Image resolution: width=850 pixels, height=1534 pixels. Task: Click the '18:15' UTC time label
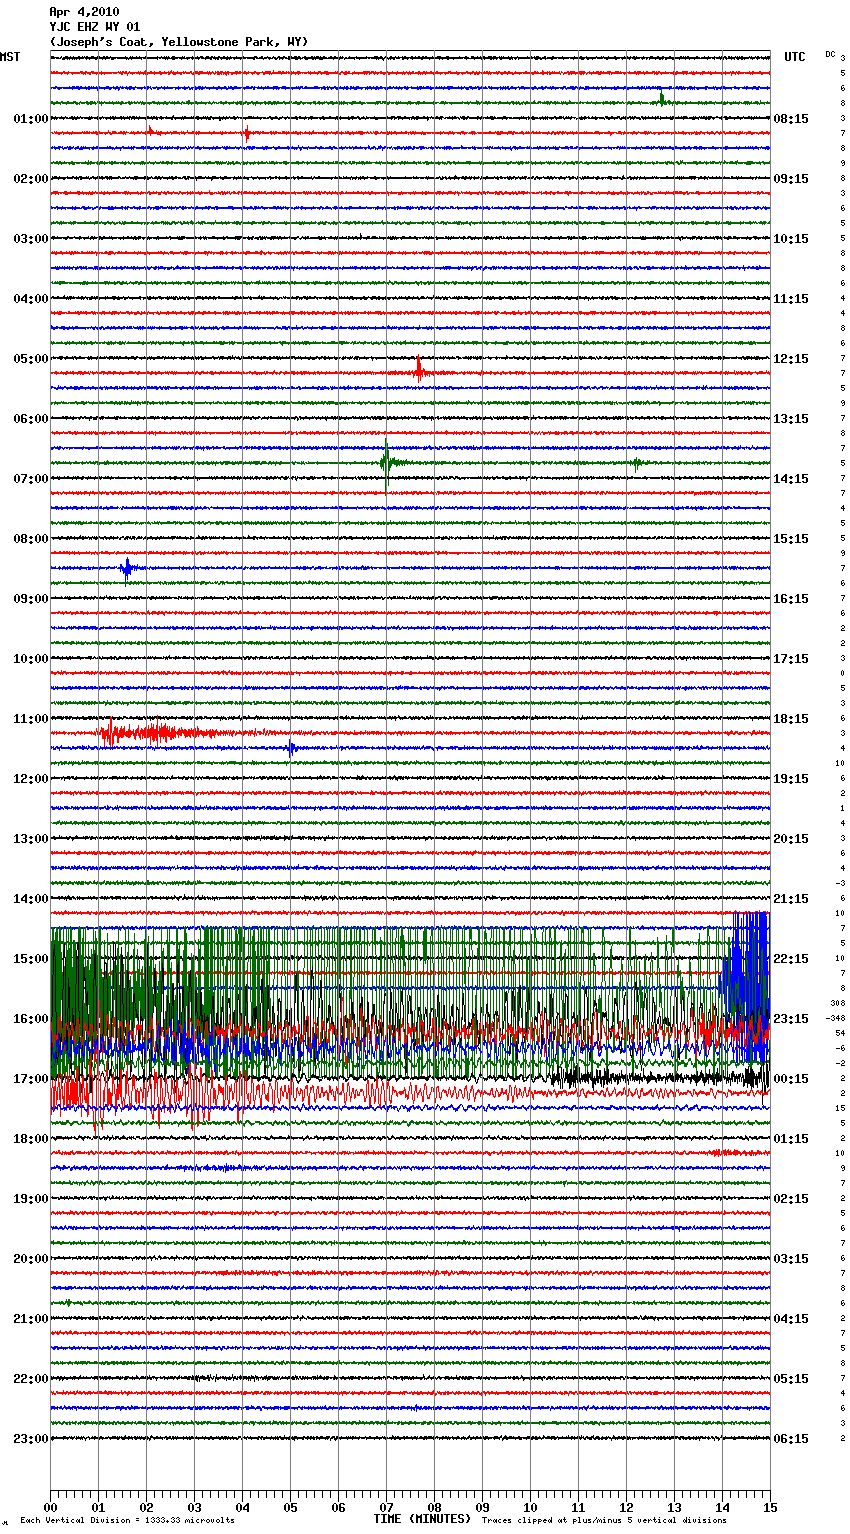click(x=791, y=719)
